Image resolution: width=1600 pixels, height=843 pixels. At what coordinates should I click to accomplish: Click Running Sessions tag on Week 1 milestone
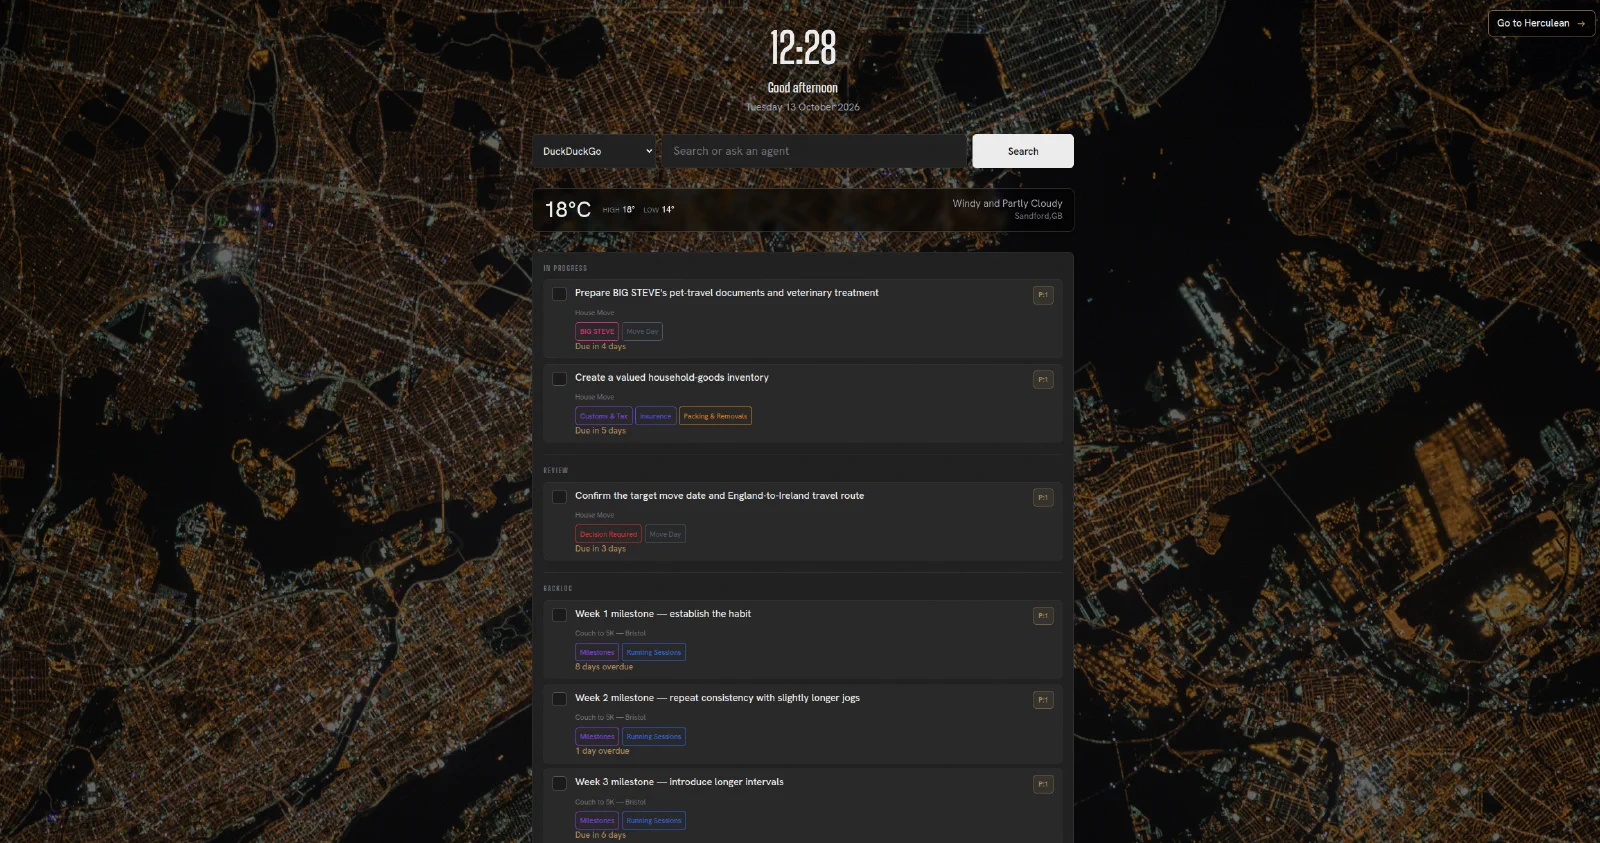pos(654,652)
